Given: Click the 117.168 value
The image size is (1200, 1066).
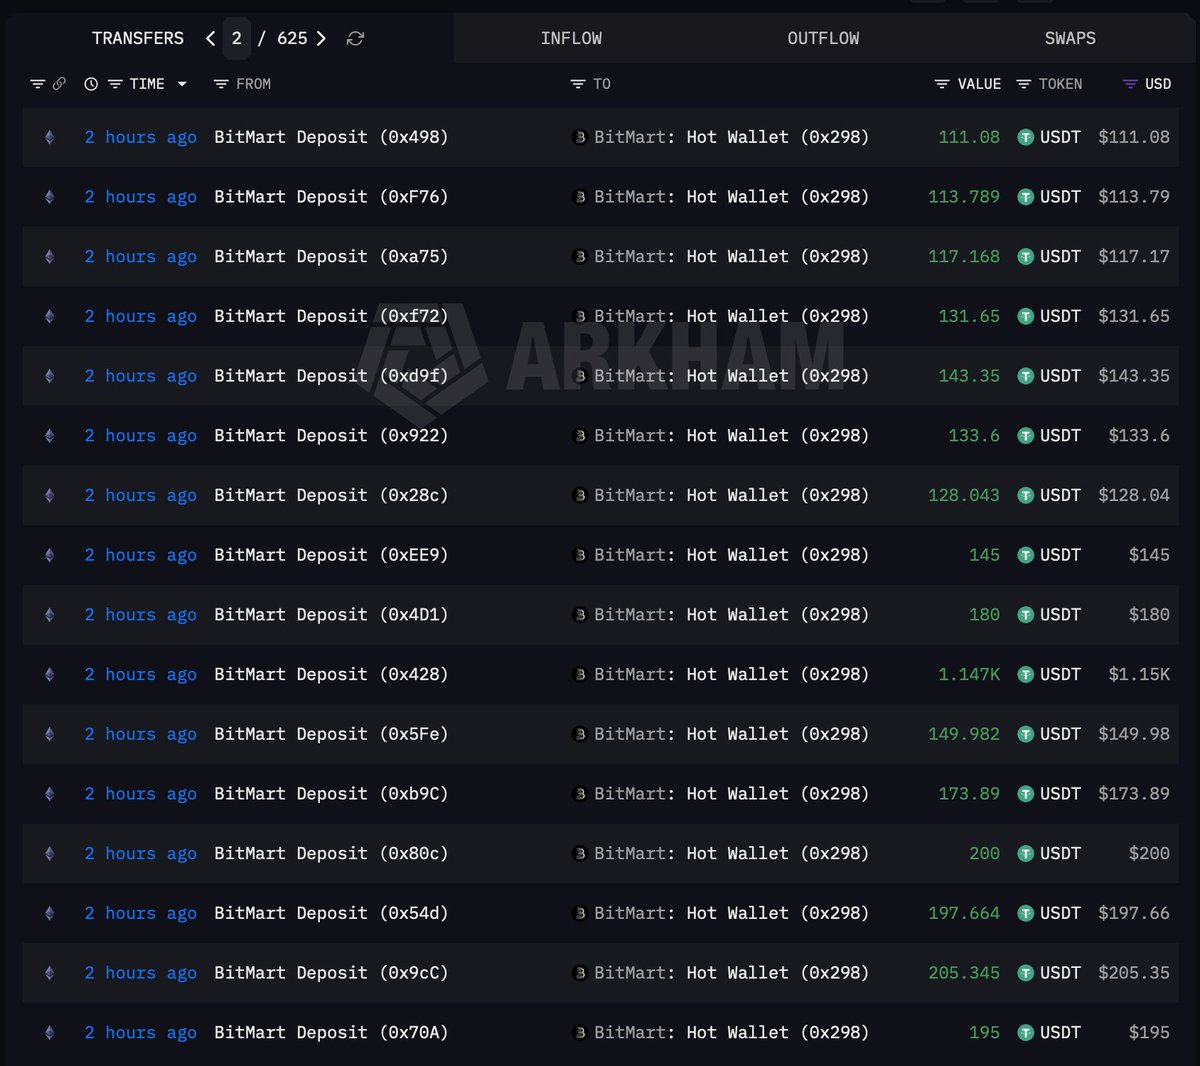Looking at the screenshot, I should (x=964, y=257).
